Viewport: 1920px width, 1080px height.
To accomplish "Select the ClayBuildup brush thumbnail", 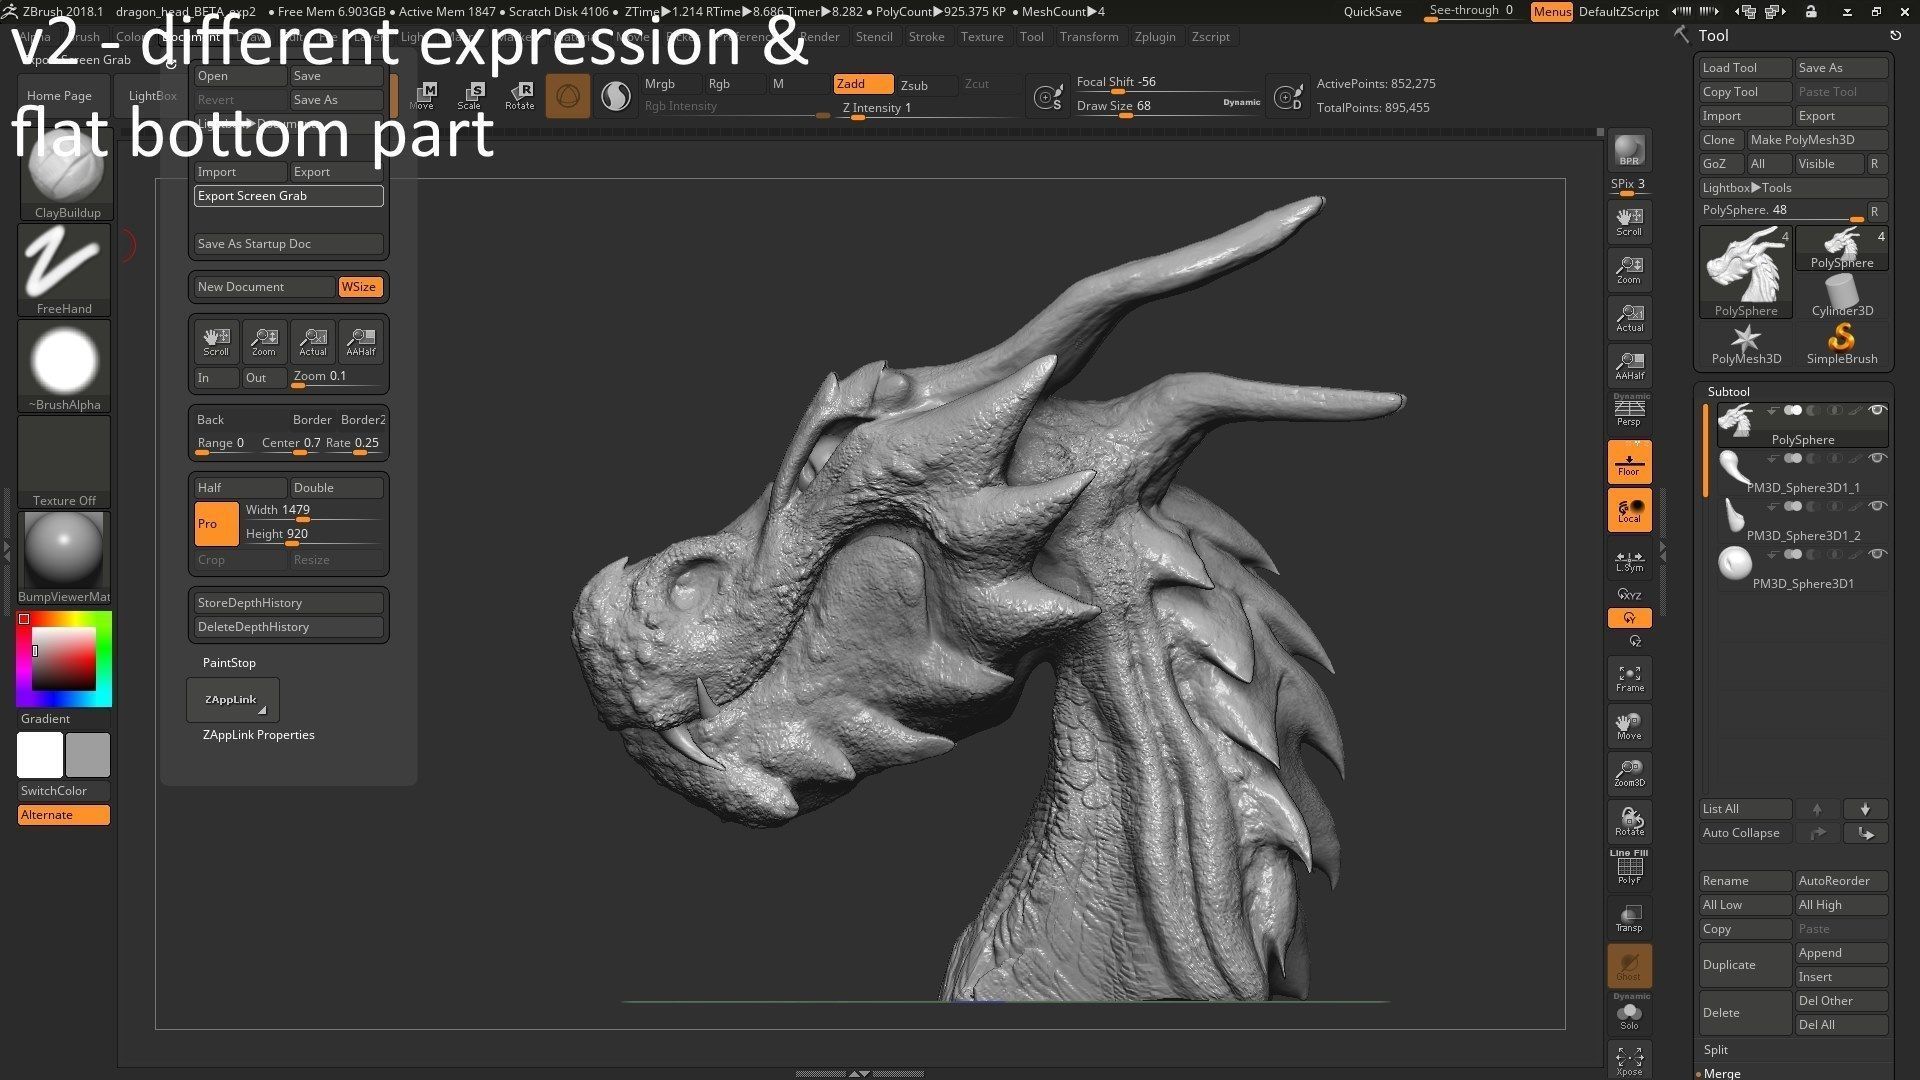I will (x=65, y=175).
